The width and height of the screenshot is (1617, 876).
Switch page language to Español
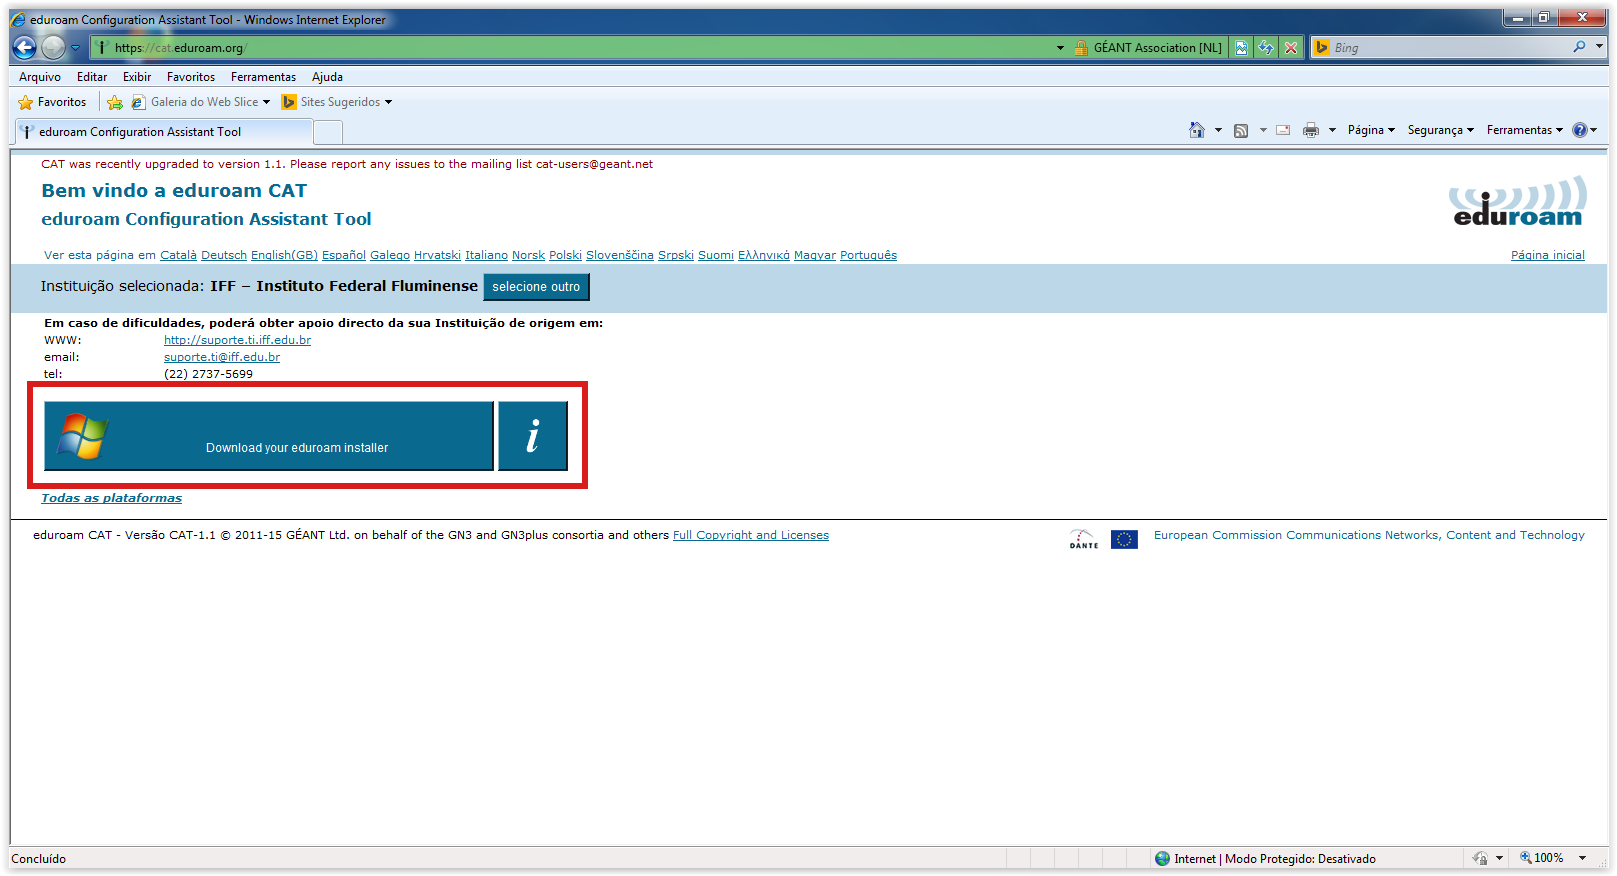click(344, 255)
